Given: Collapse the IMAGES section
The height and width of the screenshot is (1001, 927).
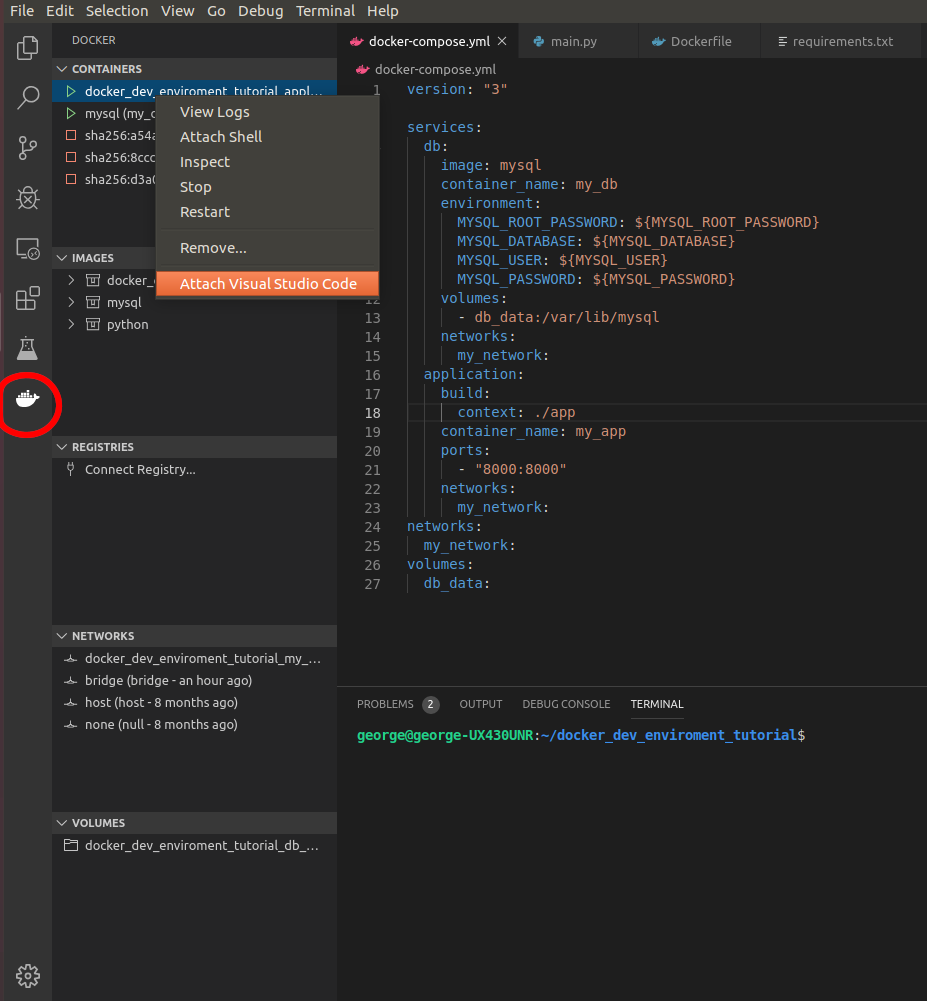Looking at the screenshot, I should pyautogui.click(x=62, y=258).
